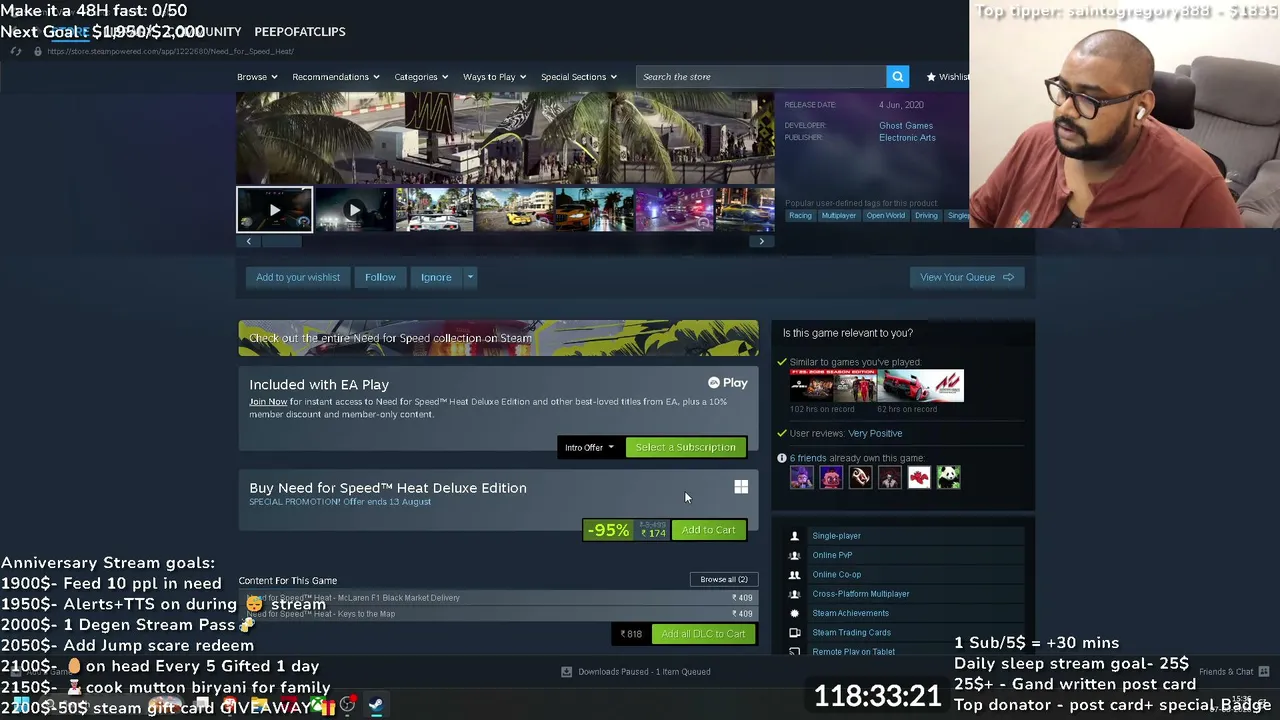Add all DLC to Cart
This screenshot has height=720, width=1280.
(x=703, y=634)
